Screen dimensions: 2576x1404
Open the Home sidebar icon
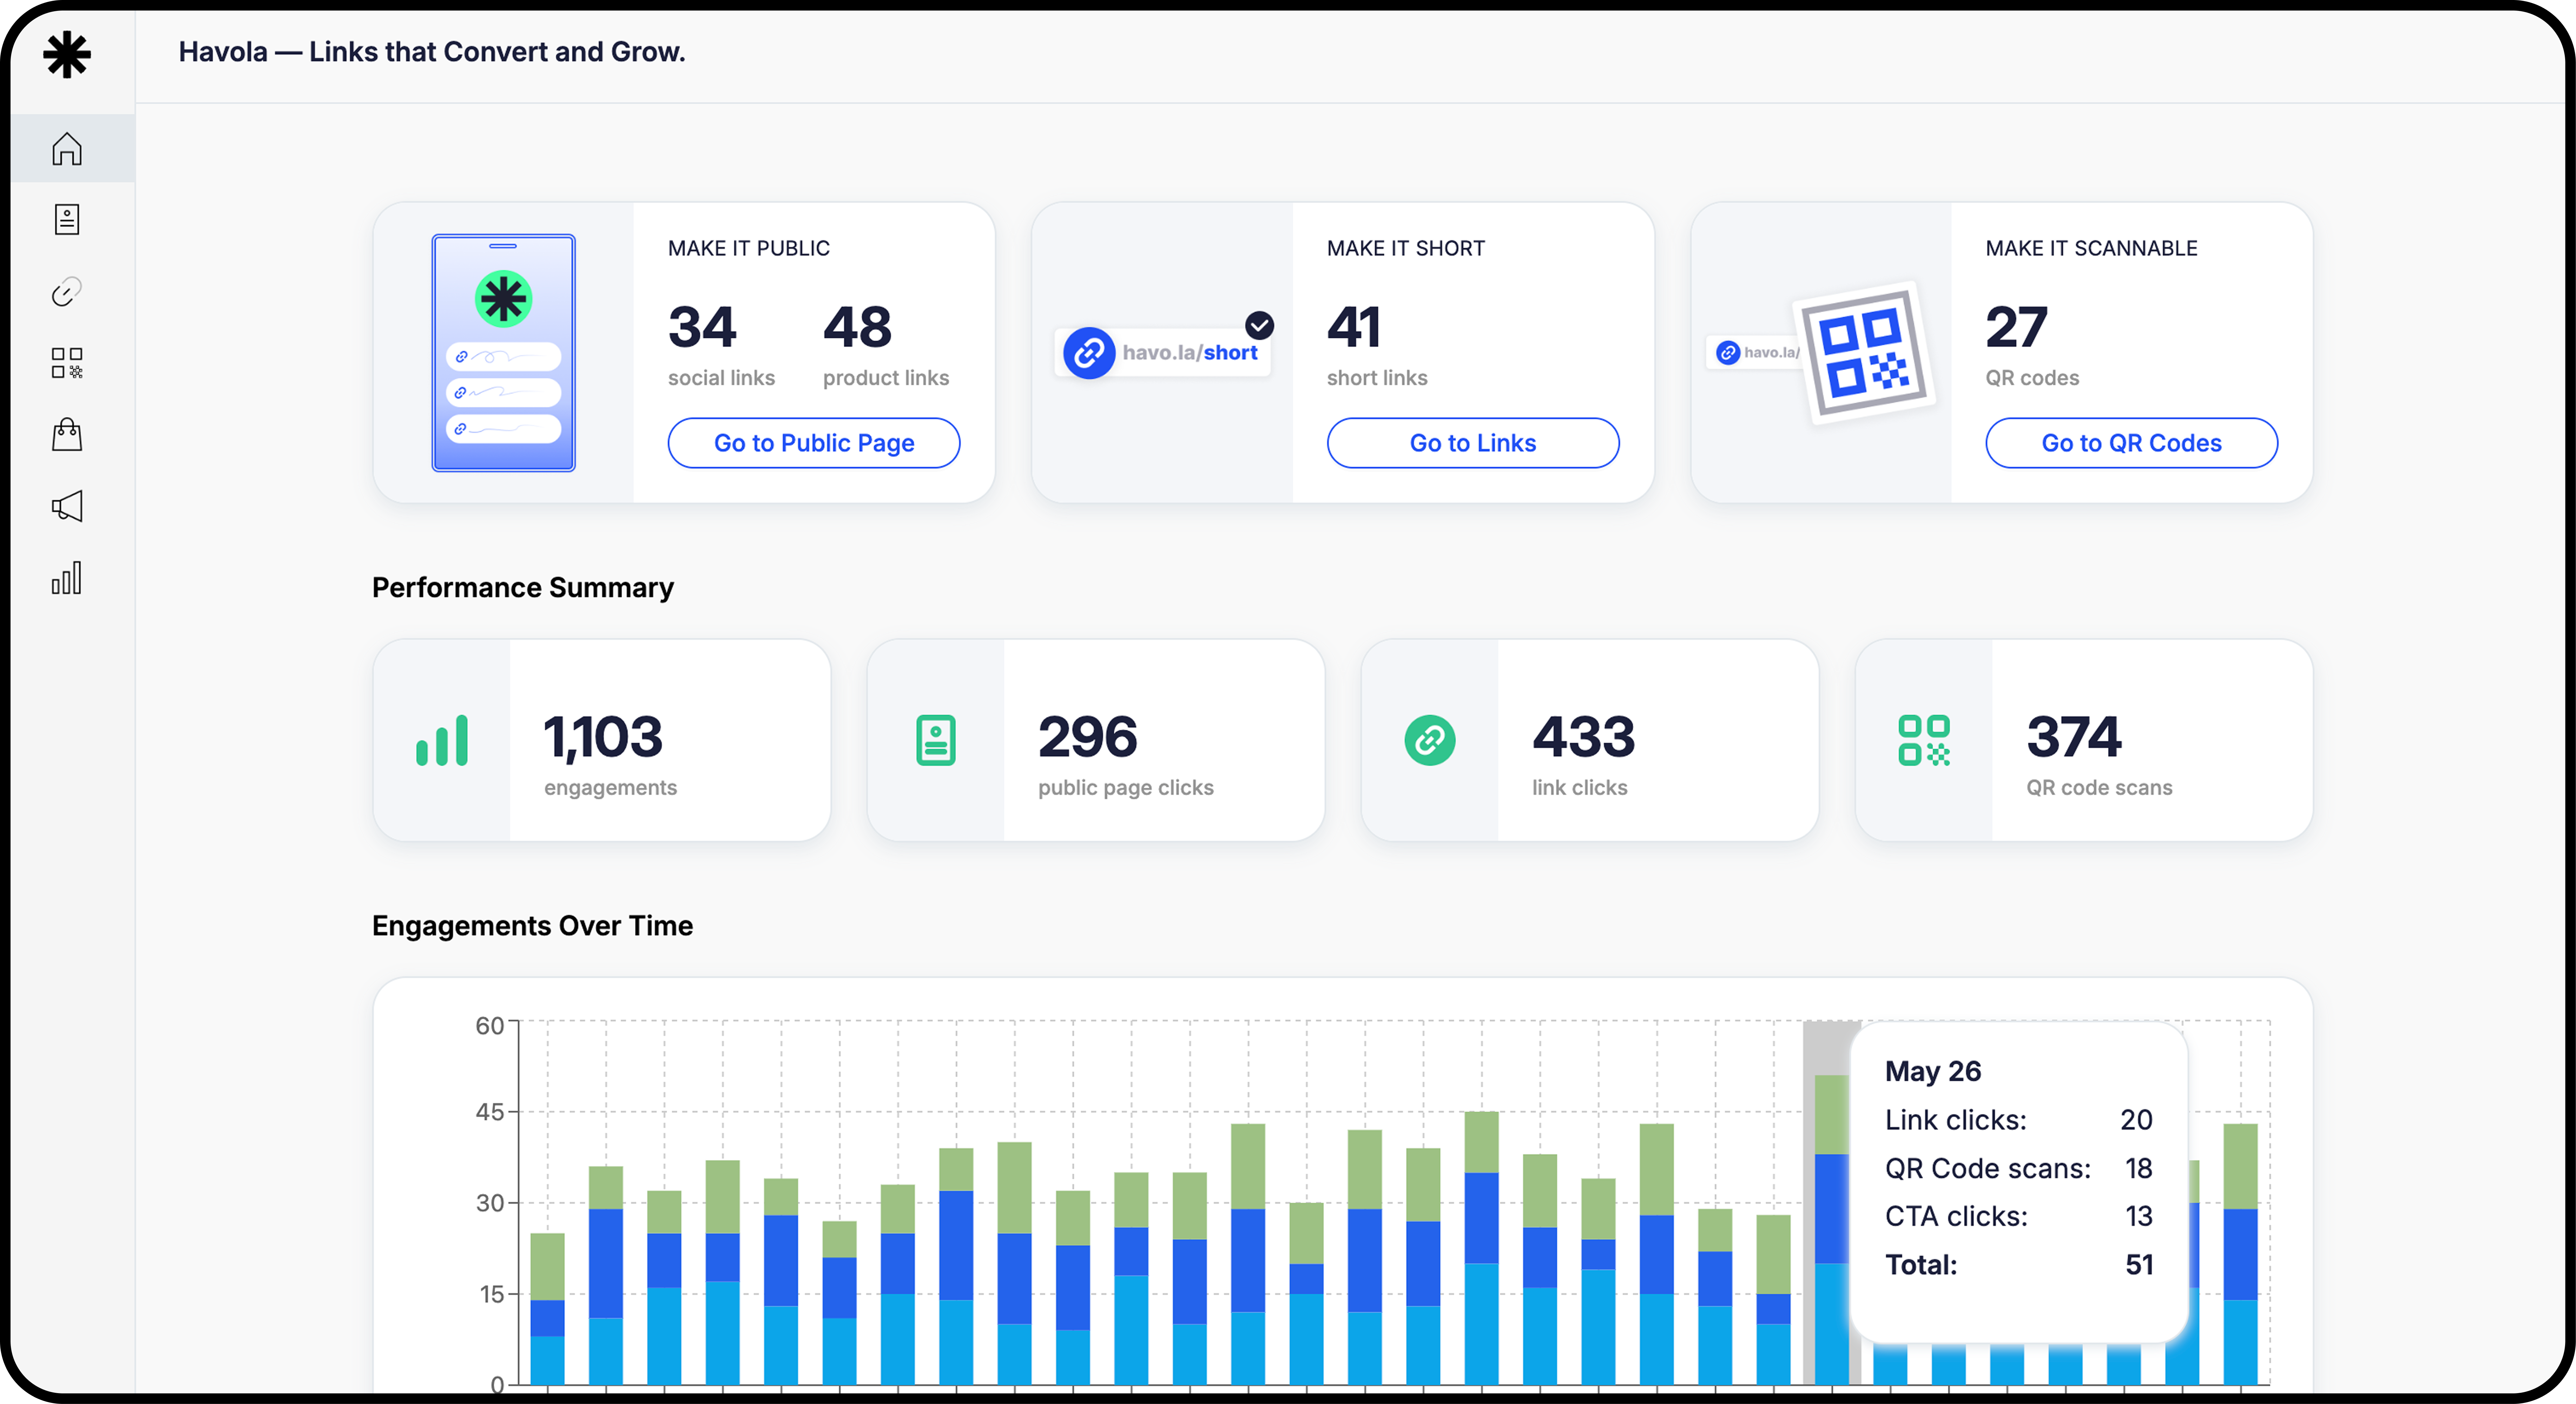click(x=67, y=148)
